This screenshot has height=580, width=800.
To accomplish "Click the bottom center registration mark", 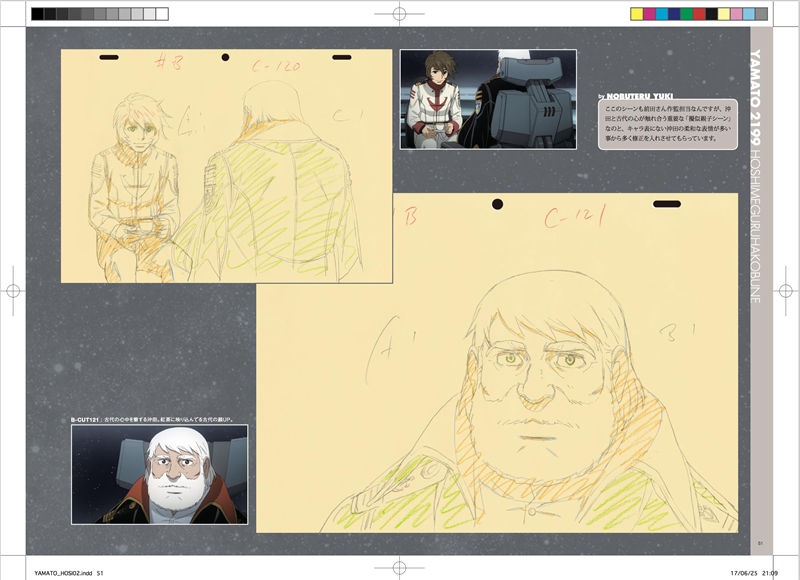I will pyautogui.click(x=399, y=567).
